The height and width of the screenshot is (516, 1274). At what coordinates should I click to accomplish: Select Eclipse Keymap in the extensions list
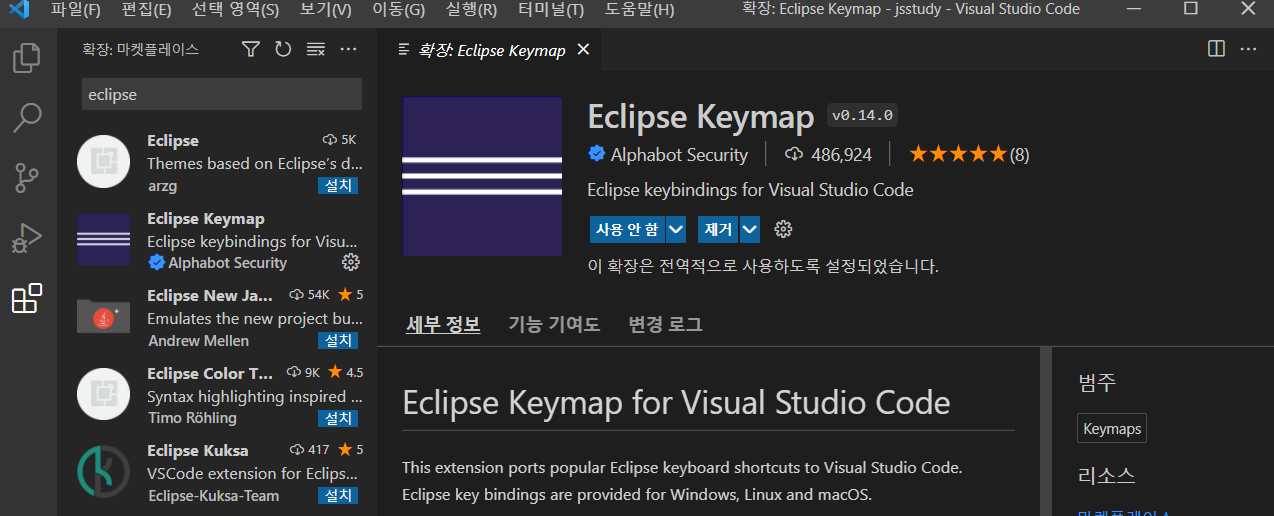pos(217,240)
